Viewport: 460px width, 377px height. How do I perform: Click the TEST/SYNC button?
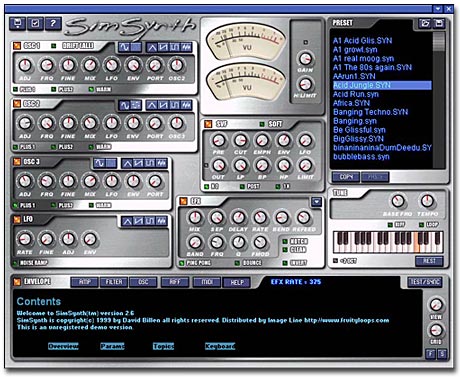coord(425,282)
